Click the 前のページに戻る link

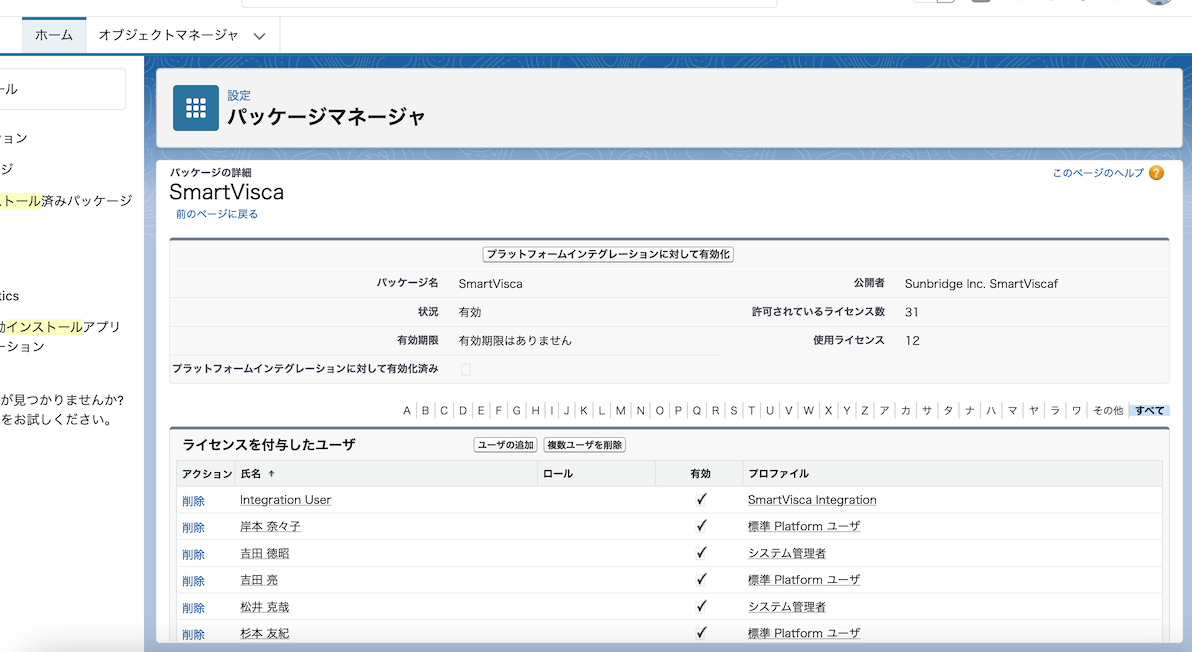pyautogui.click(x=217, y=213)
